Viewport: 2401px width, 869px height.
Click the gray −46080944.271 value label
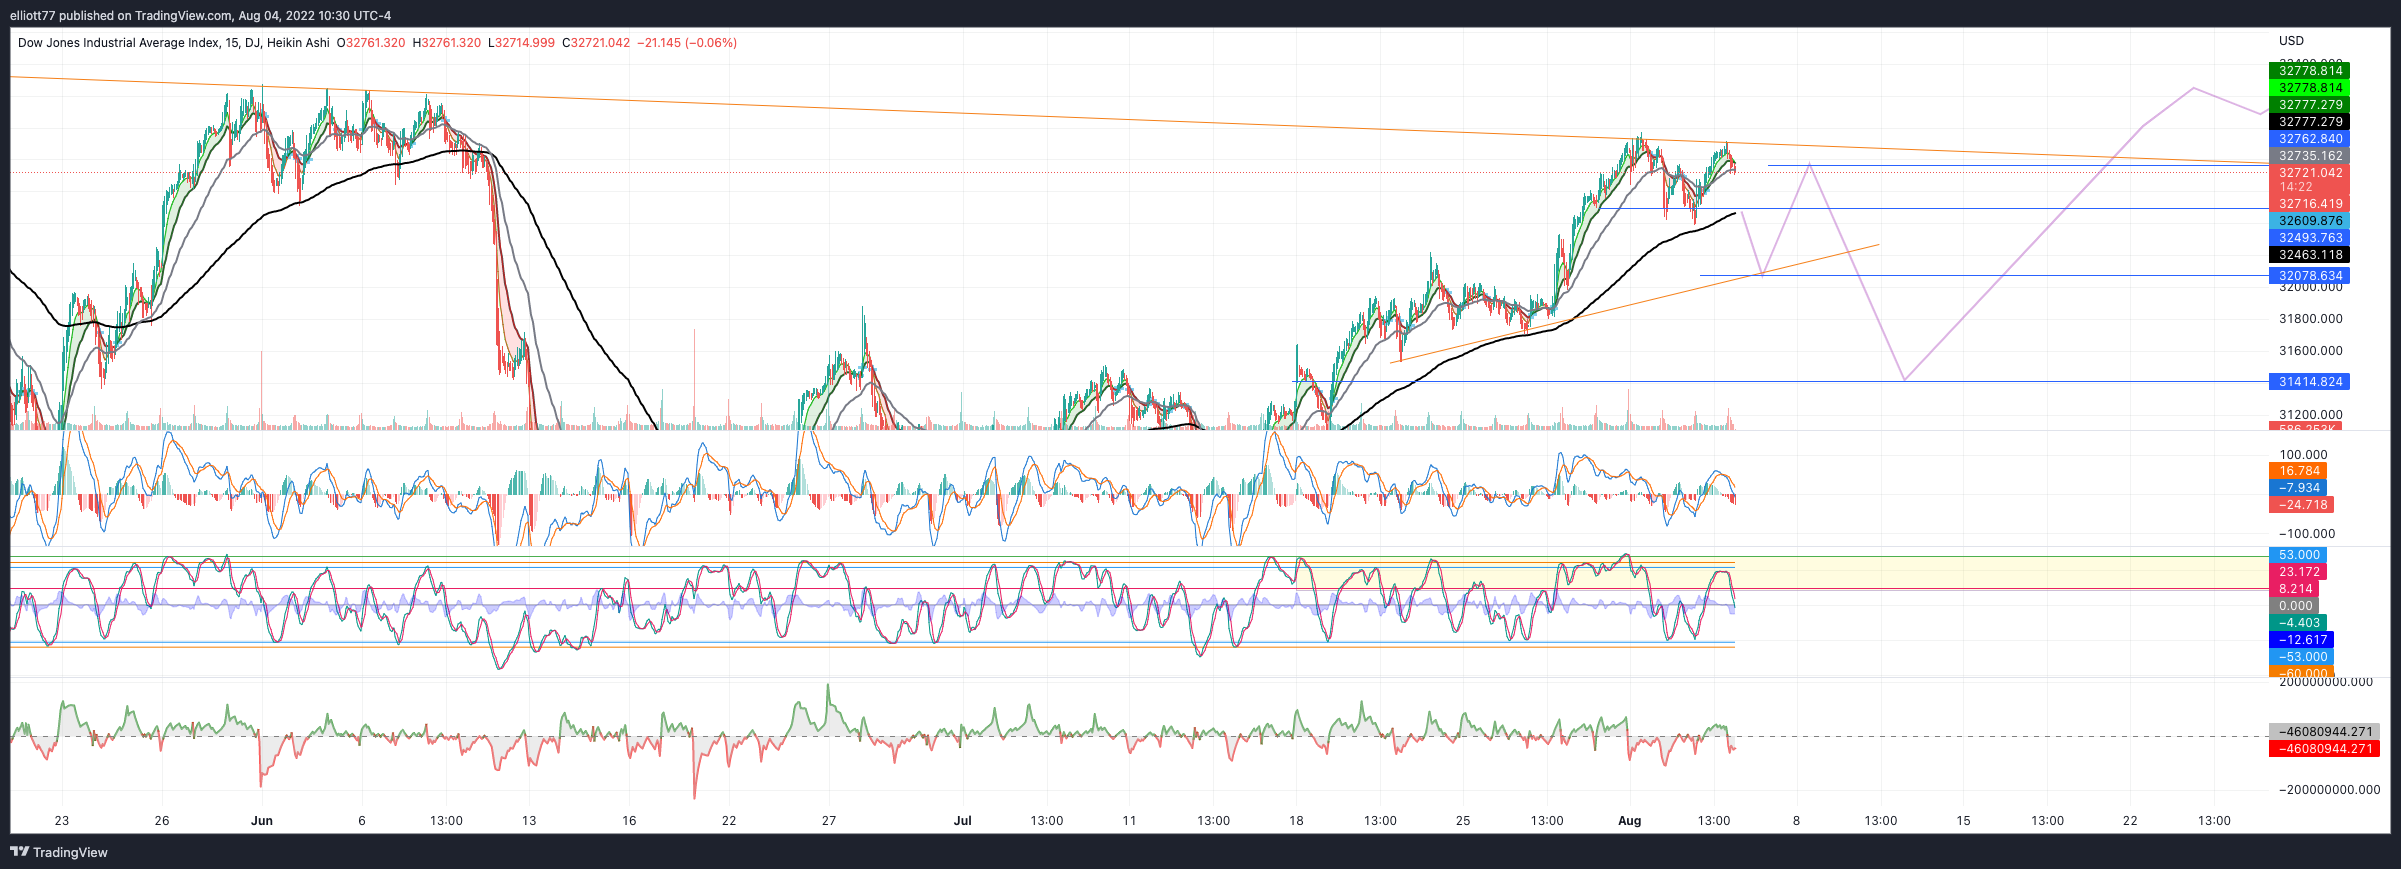2325,732
